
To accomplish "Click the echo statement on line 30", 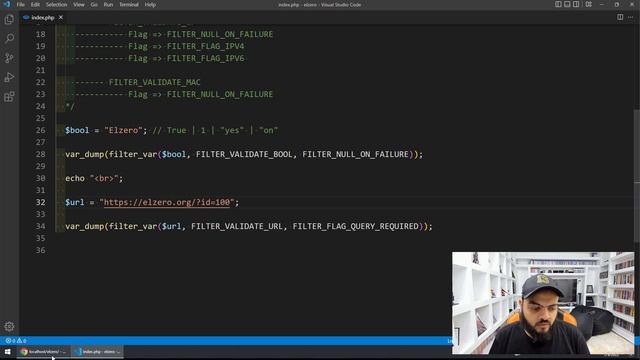I will coord(75,178).
